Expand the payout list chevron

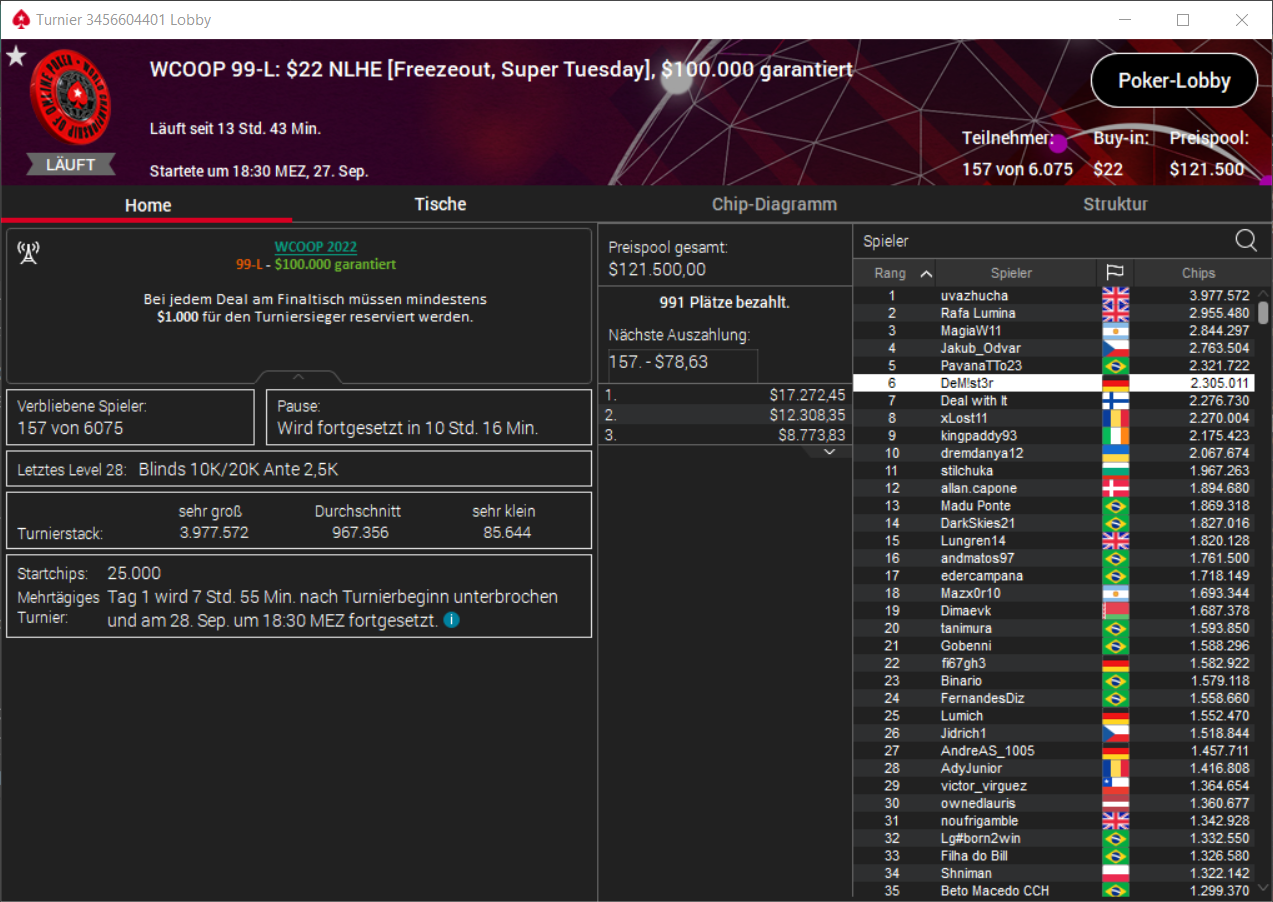(x=829, y=452)
